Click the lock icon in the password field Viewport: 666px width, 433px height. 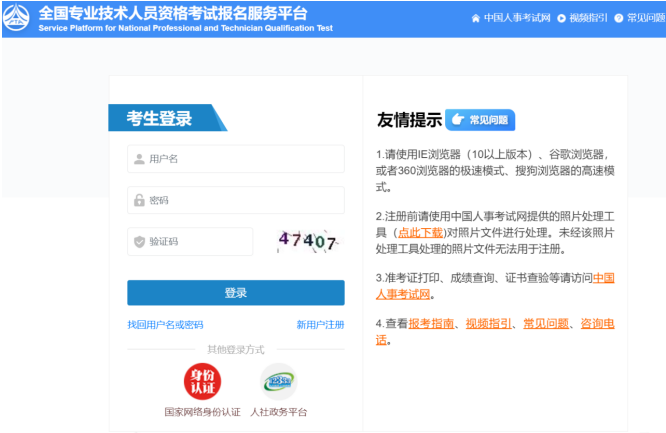[139, 200]
